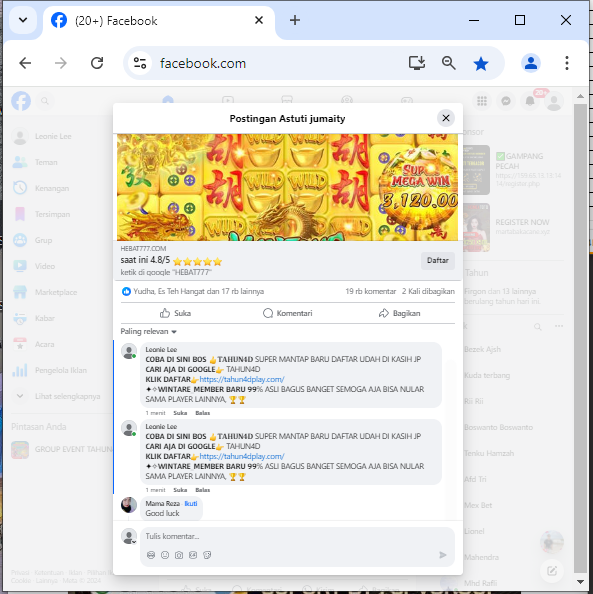Open the tab search dropdown arrow
The width and height of the screenshot is (593, 594).
pos(23,20)
